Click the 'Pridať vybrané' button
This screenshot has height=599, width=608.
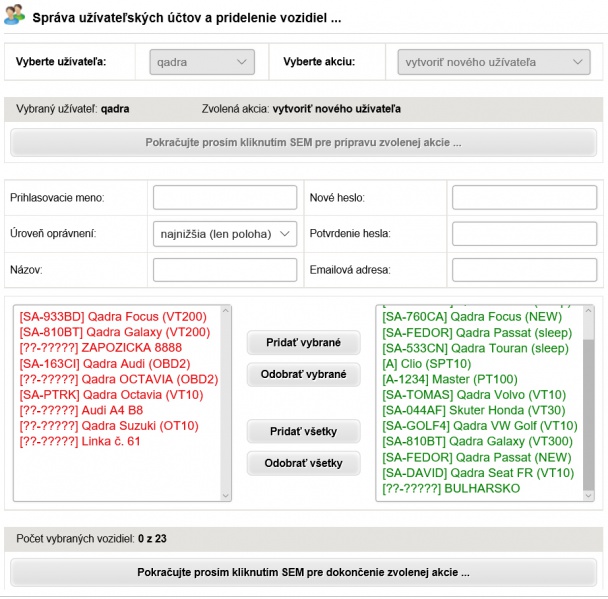pos(304,342)
